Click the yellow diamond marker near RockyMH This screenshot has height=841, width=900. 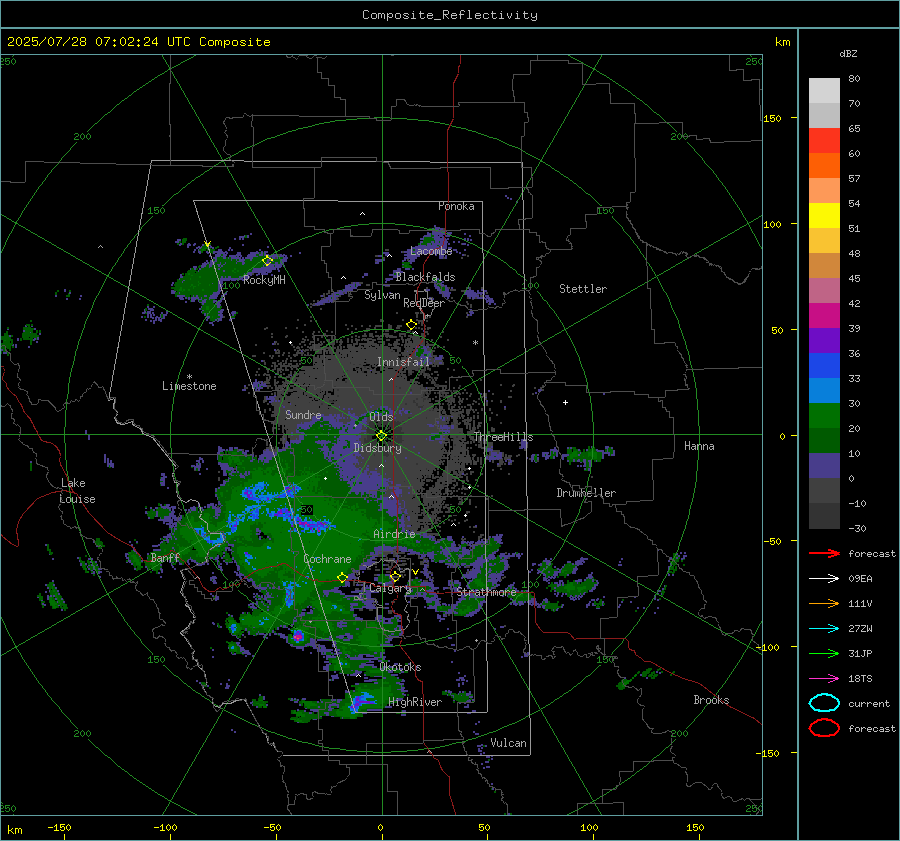click(267, 261)
